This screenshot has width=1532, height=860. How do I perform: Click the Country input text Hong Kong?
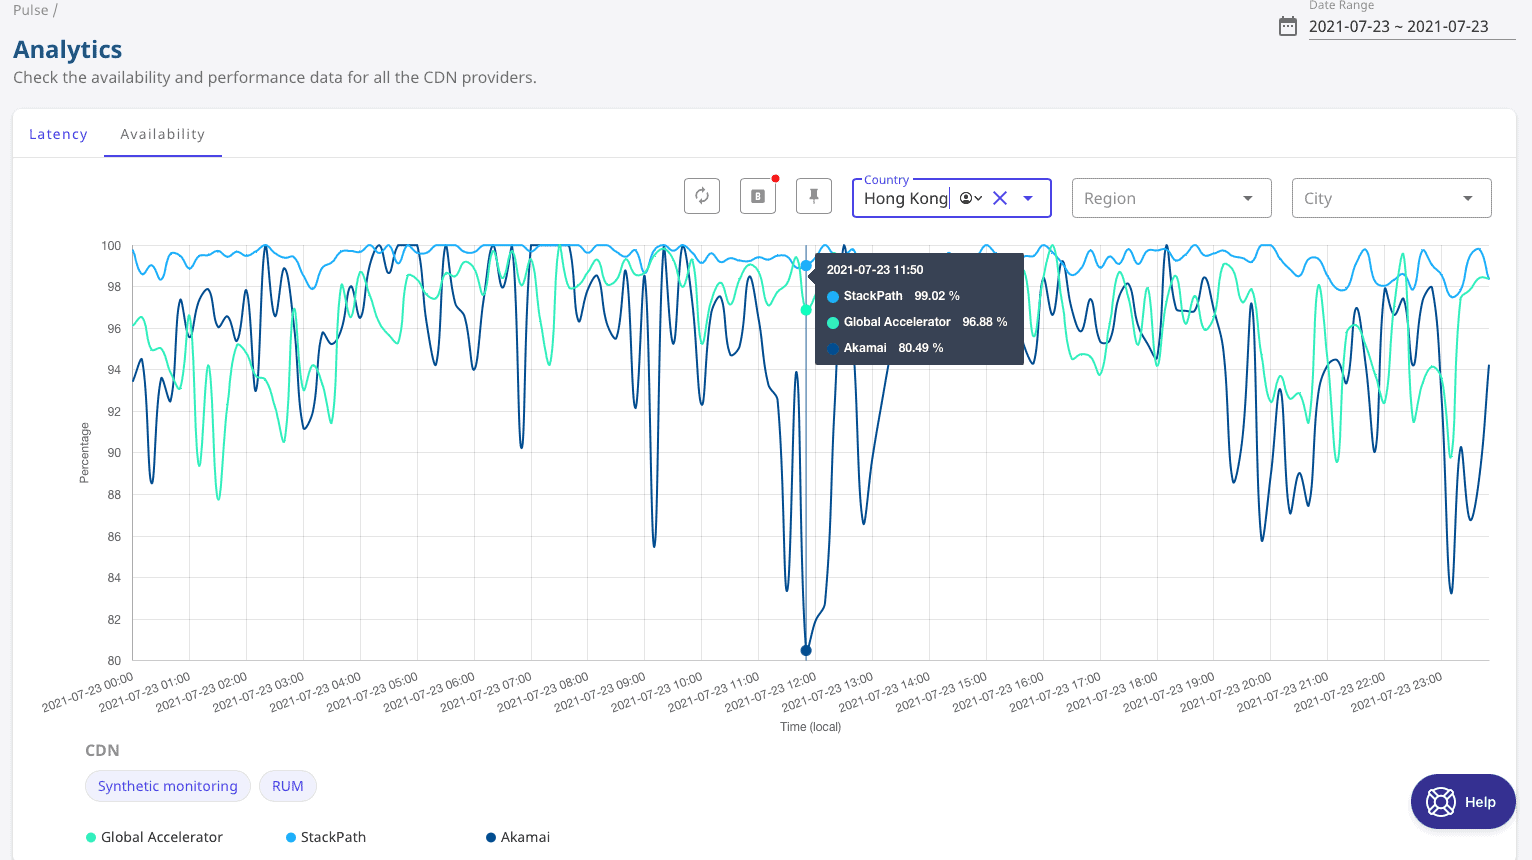[906, 198]
